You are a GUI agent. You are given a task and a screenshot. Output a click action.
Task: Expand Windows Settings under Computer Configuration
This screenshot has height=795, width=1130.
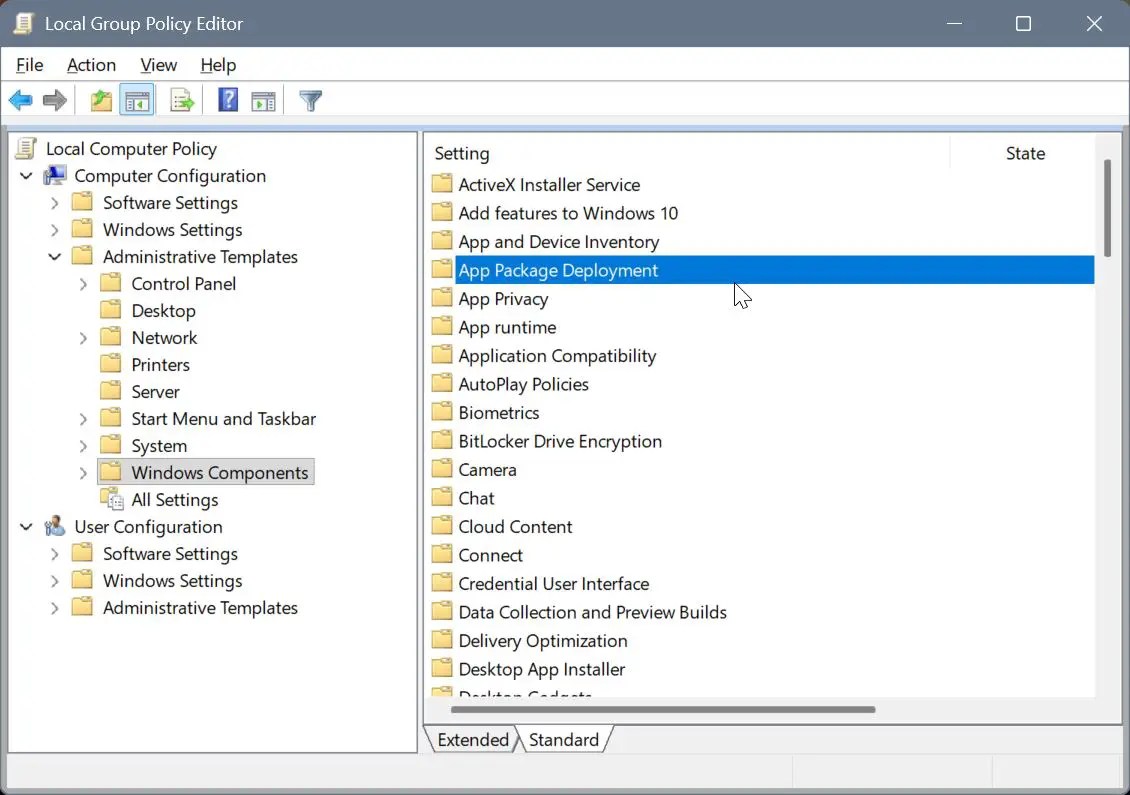[55, 230]
